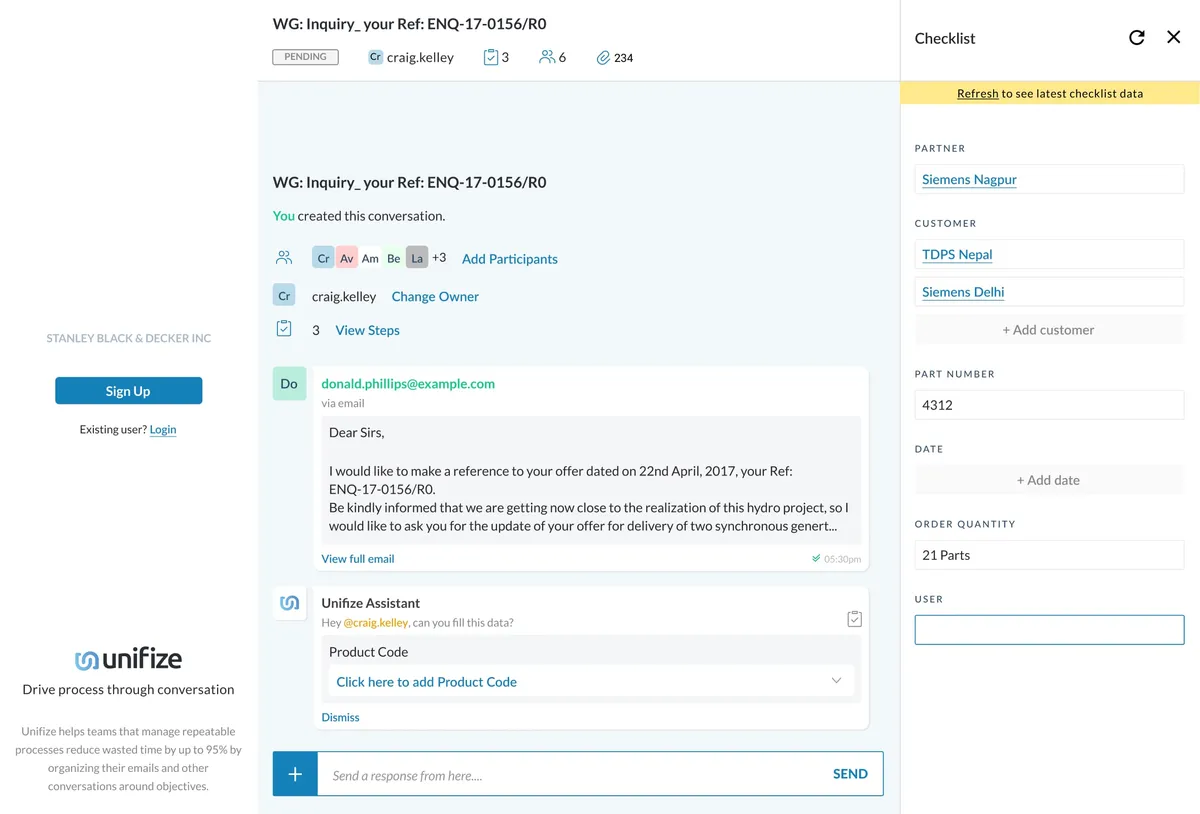1200x814 pixels.
Task: Open checklist icon on Unifize Assistant card
Action: tap(854, 619)
